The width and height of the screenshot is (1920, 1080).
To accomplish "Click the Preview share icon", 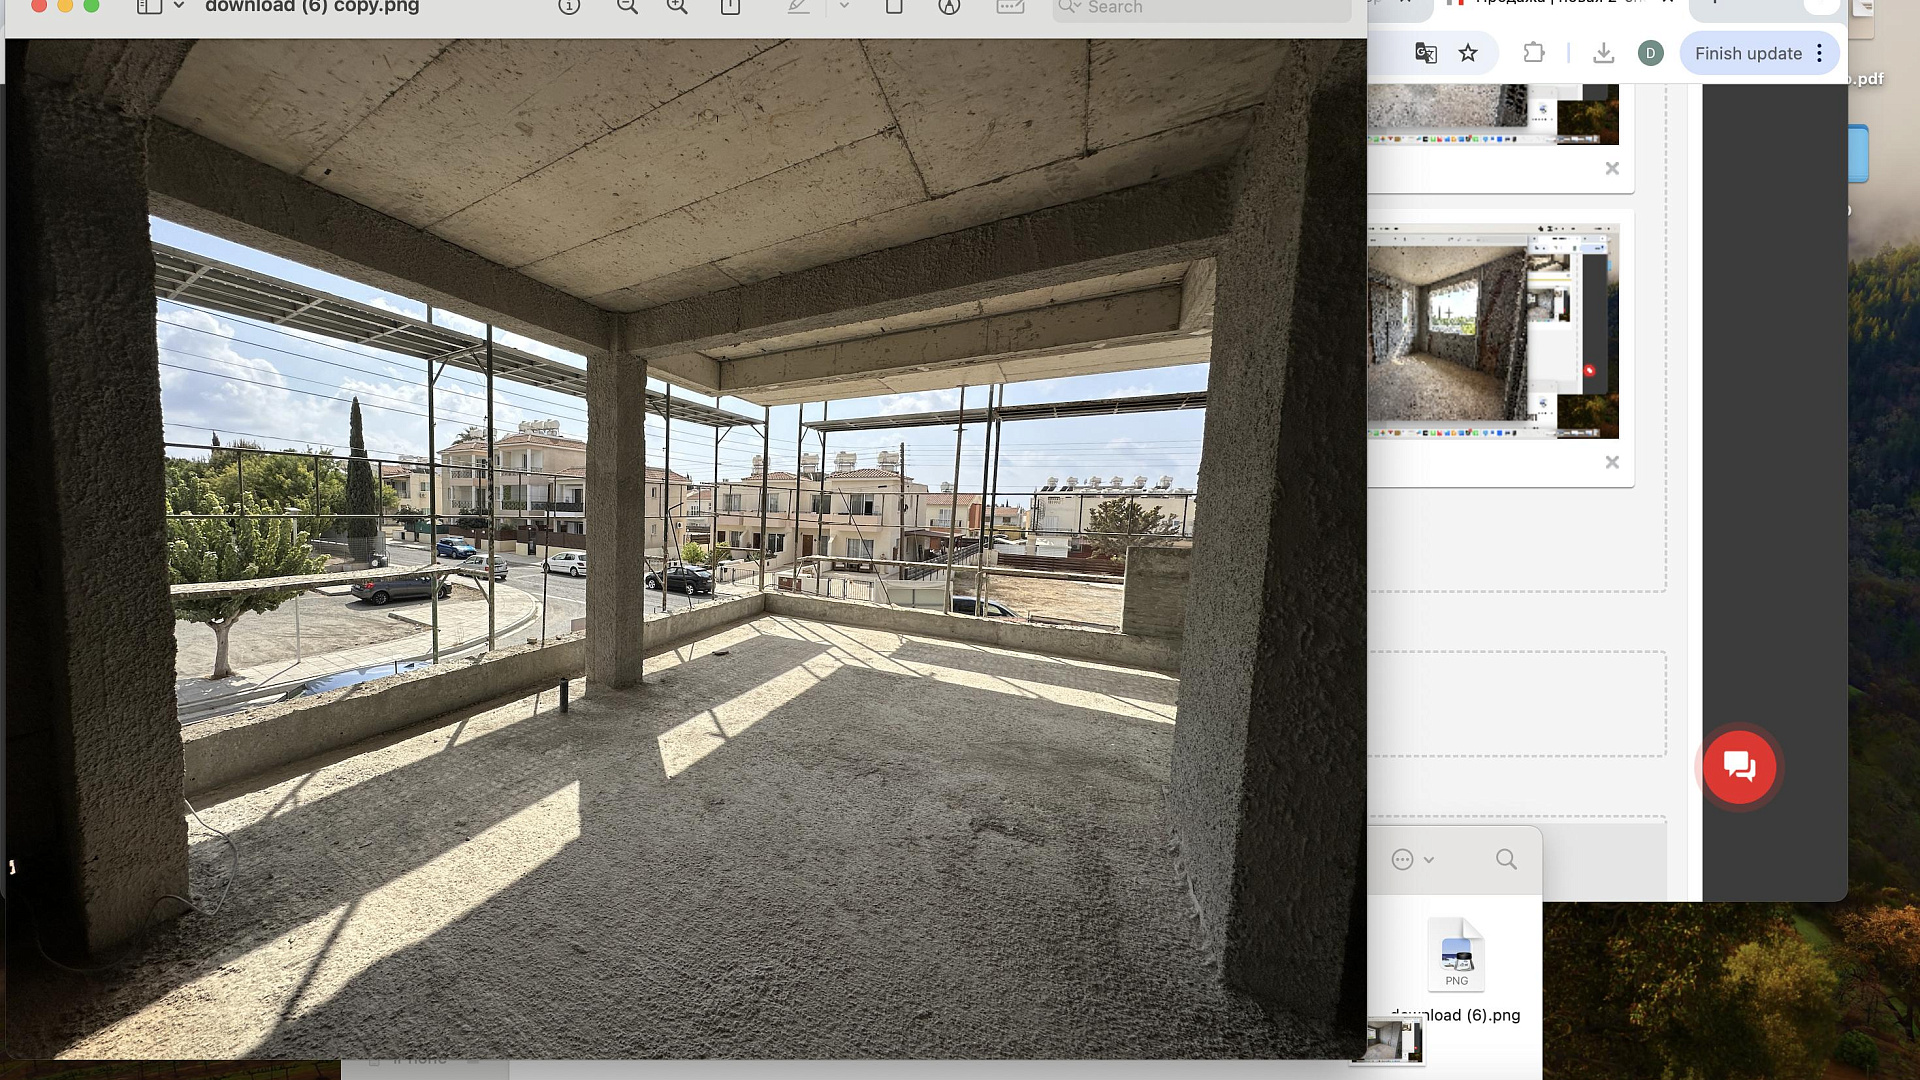I will click(x=731, y=7).
